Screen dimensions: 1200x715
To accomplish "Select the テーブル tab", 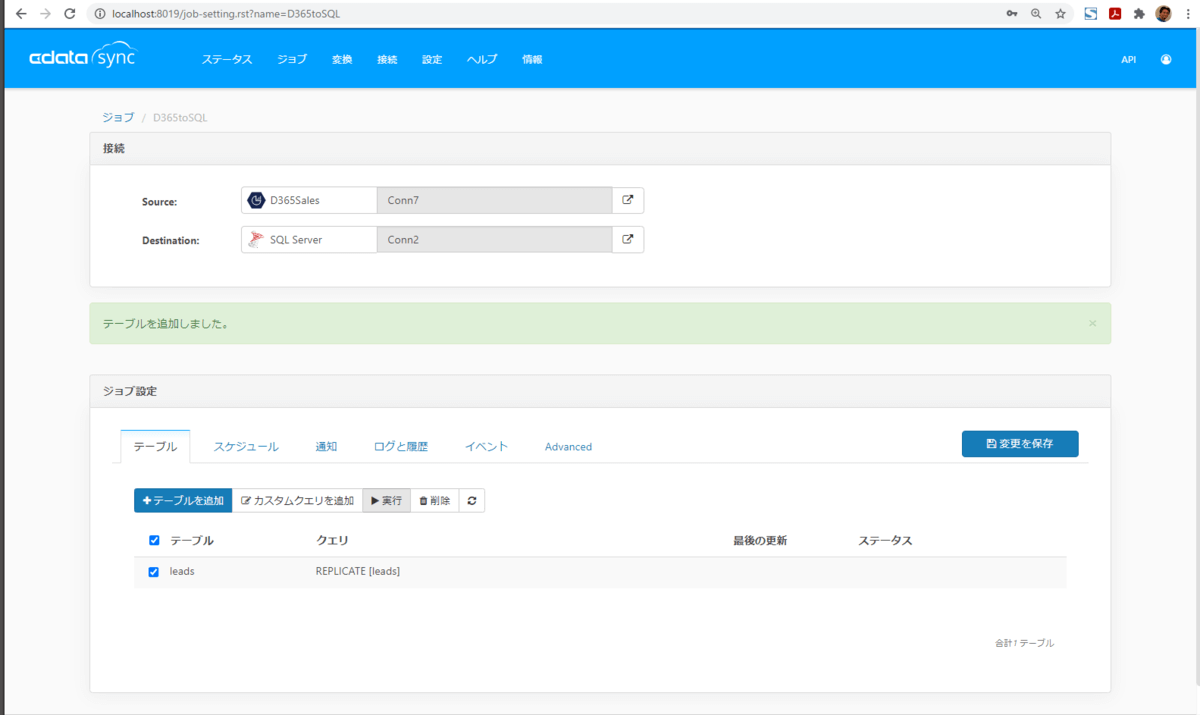I will [x=155, y=446].
